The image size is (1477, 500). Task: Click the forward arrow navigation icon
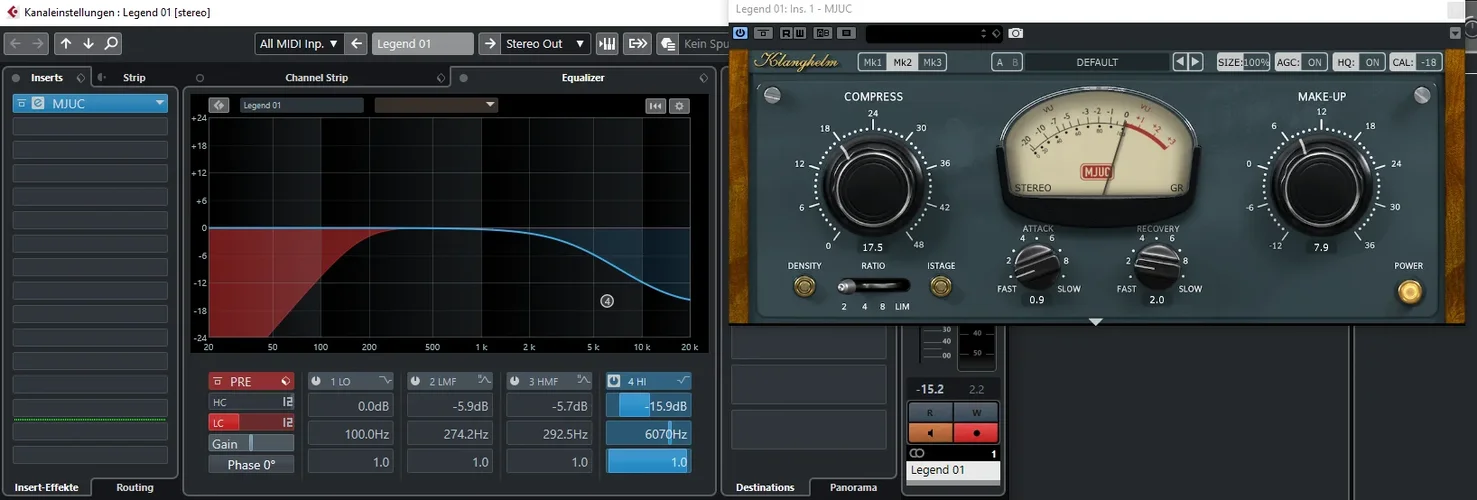click(x=38, y=44)
